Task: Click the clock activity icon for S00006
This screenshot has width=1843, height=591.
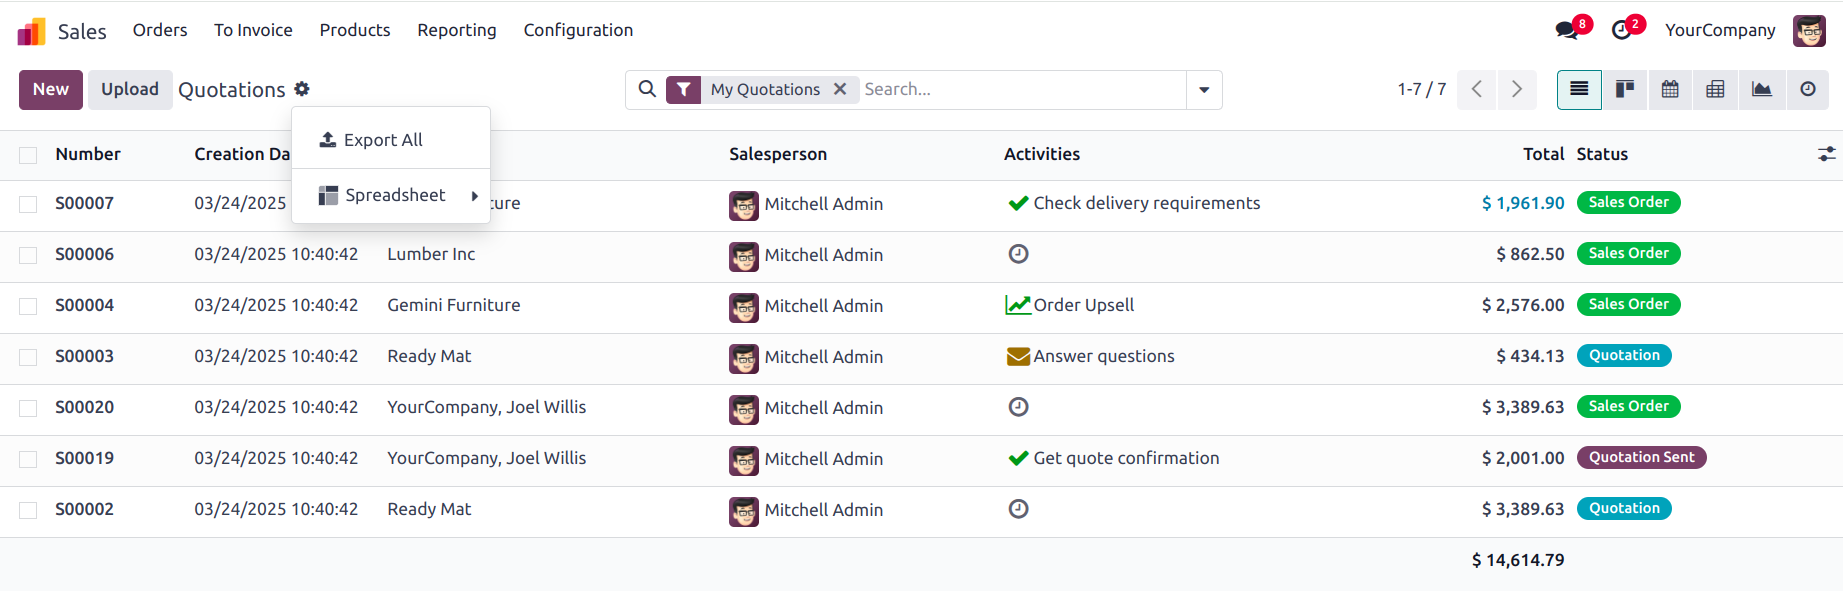Action: [x=1018, y=254]
